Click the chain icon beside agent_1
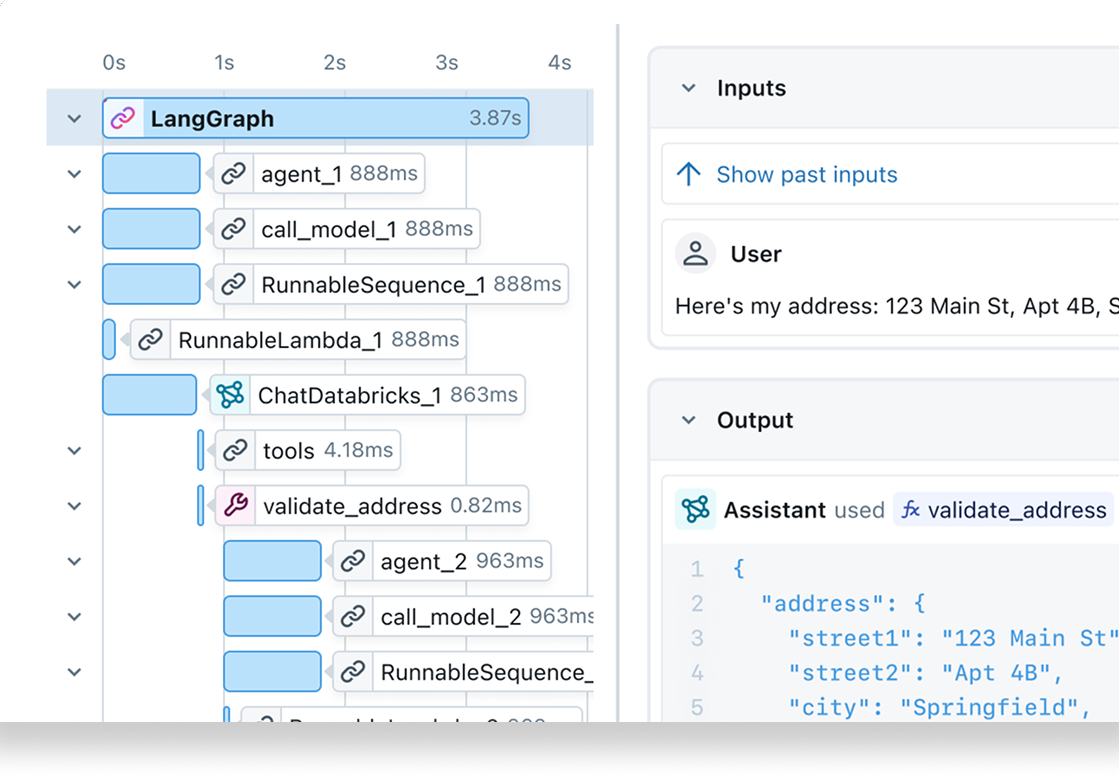This screenshot has width=1119, height=782. pyautogui.click(x=233, y=173)
